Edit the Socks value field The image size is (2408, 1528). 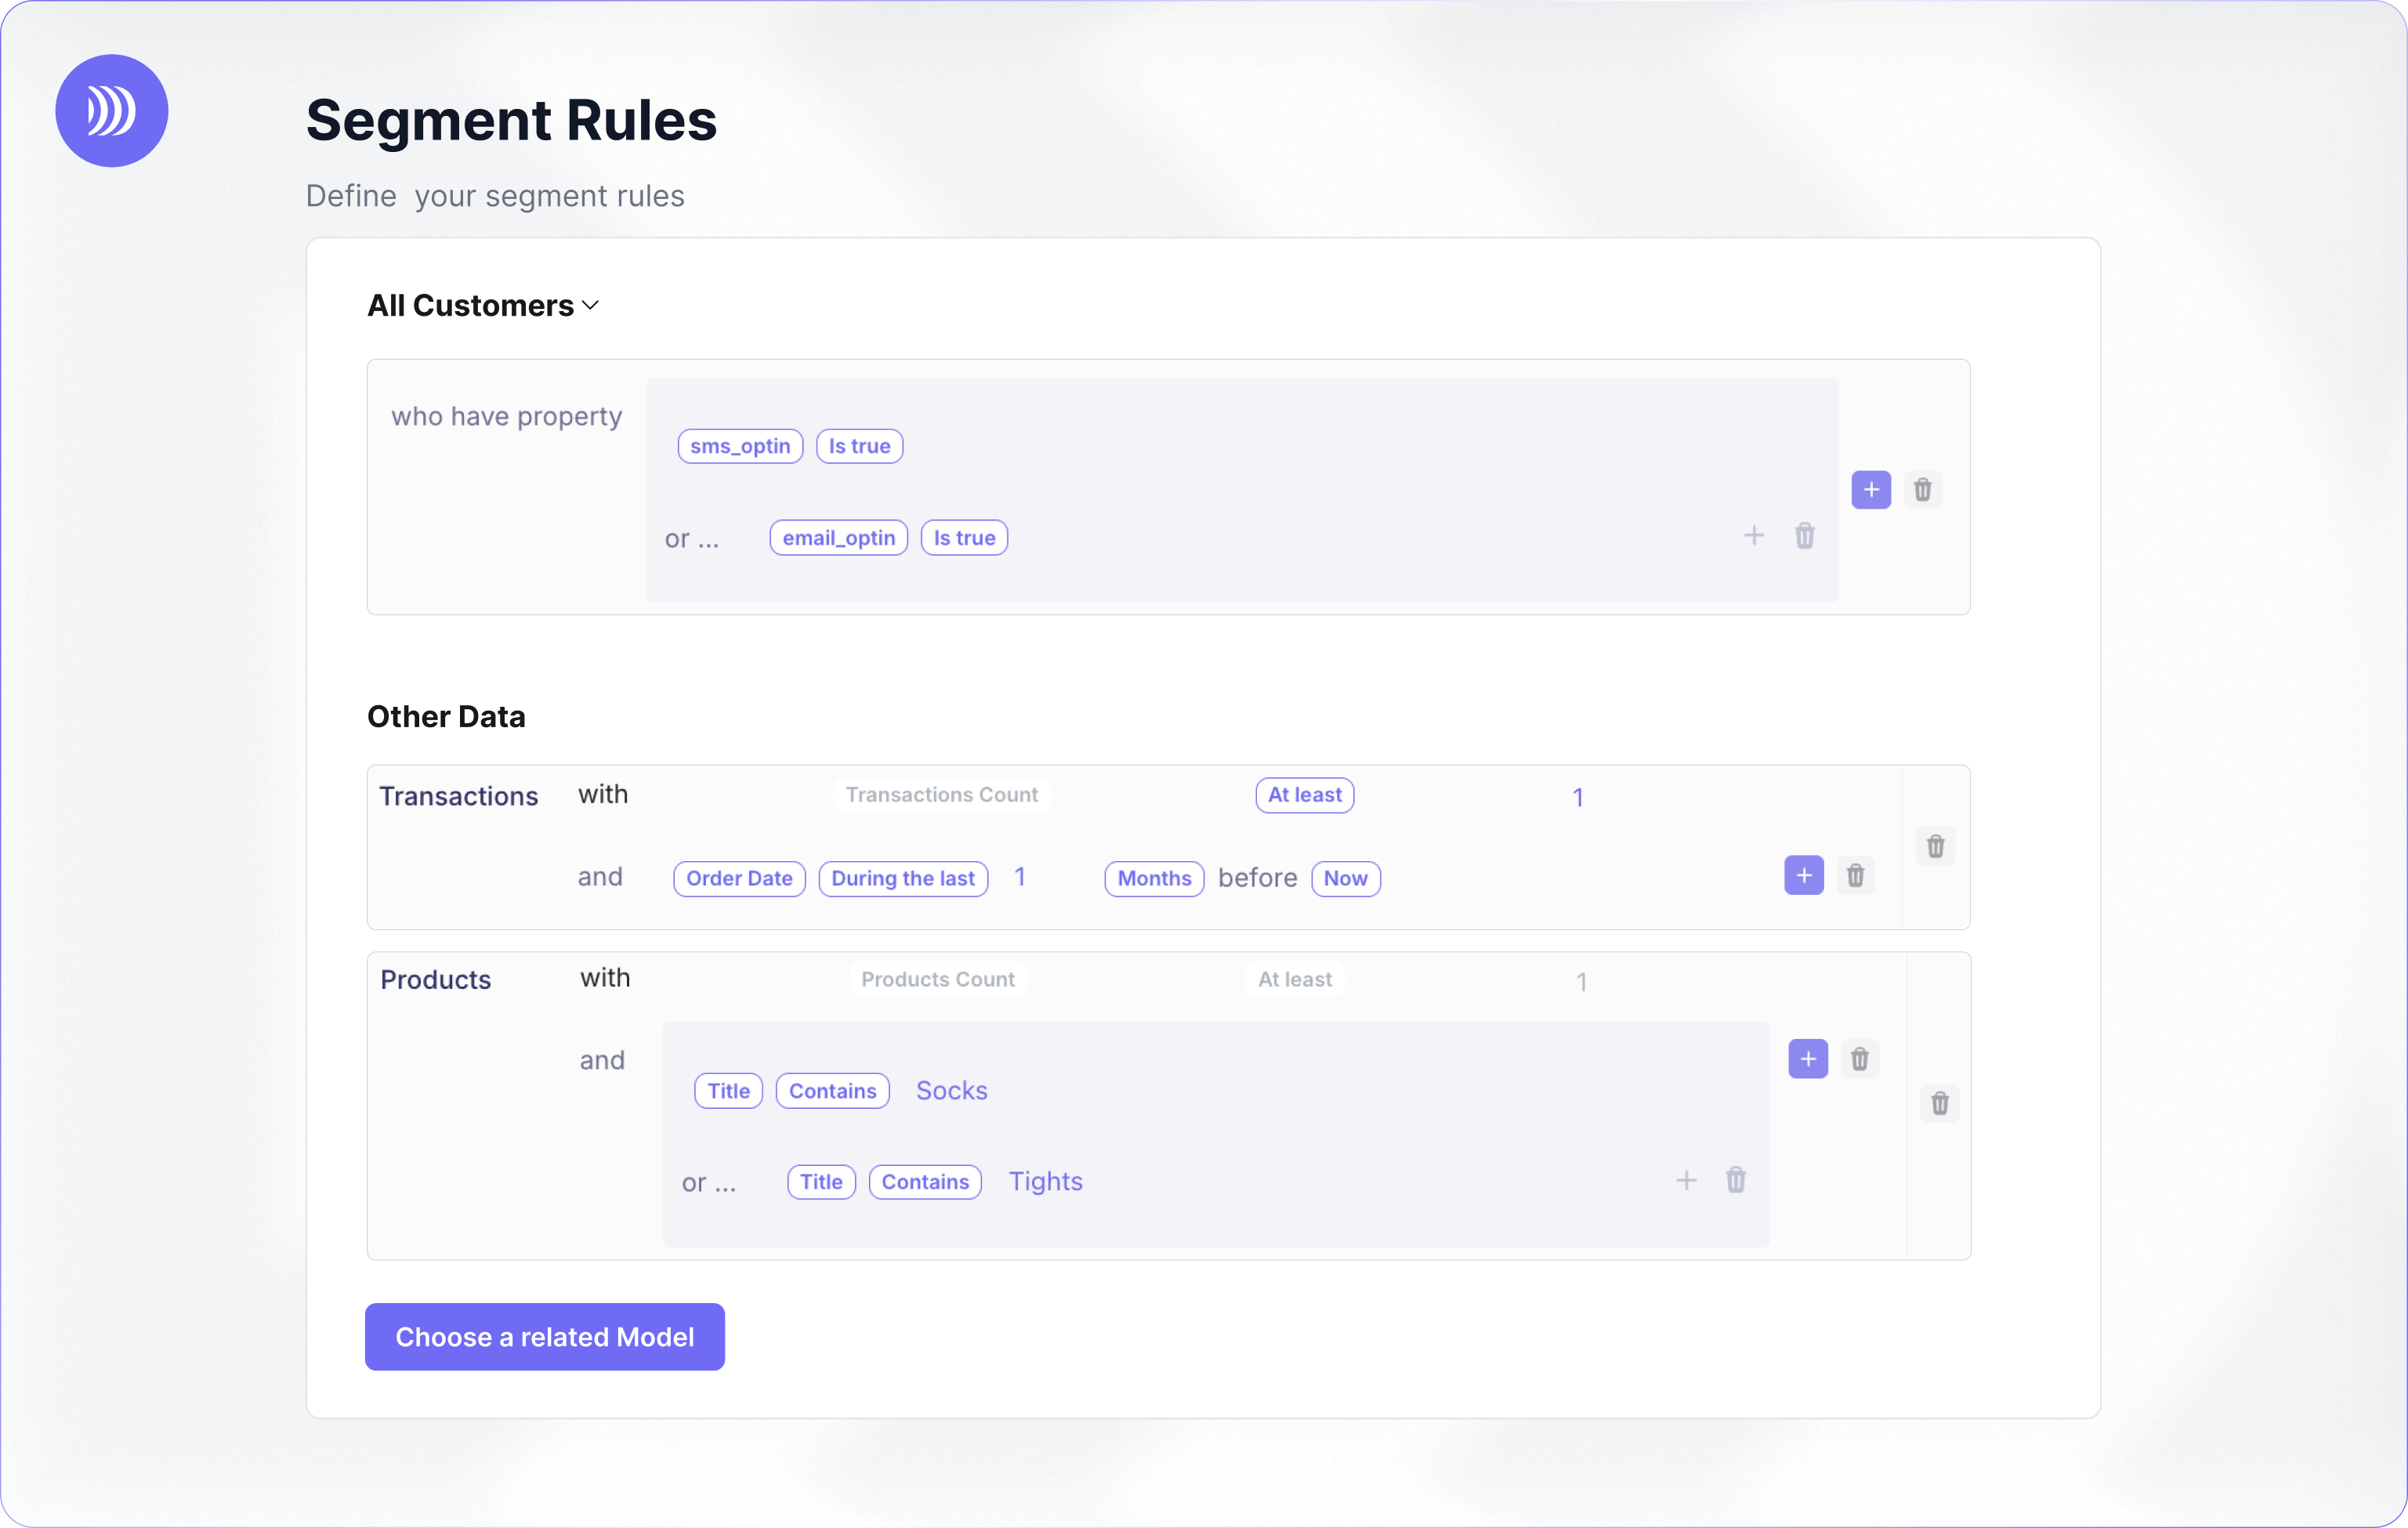(x=951, y=1091)
